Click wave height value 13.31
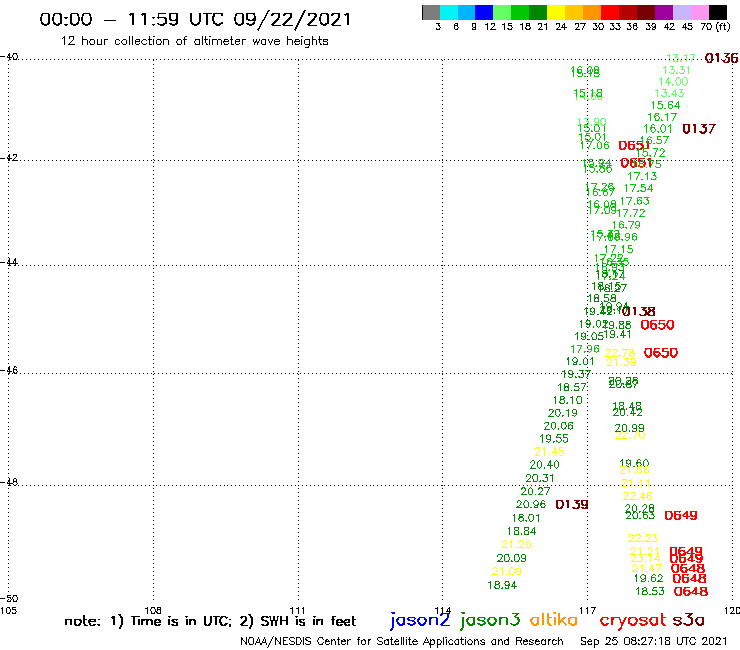 pyautogui.click(x=676, y=70)
